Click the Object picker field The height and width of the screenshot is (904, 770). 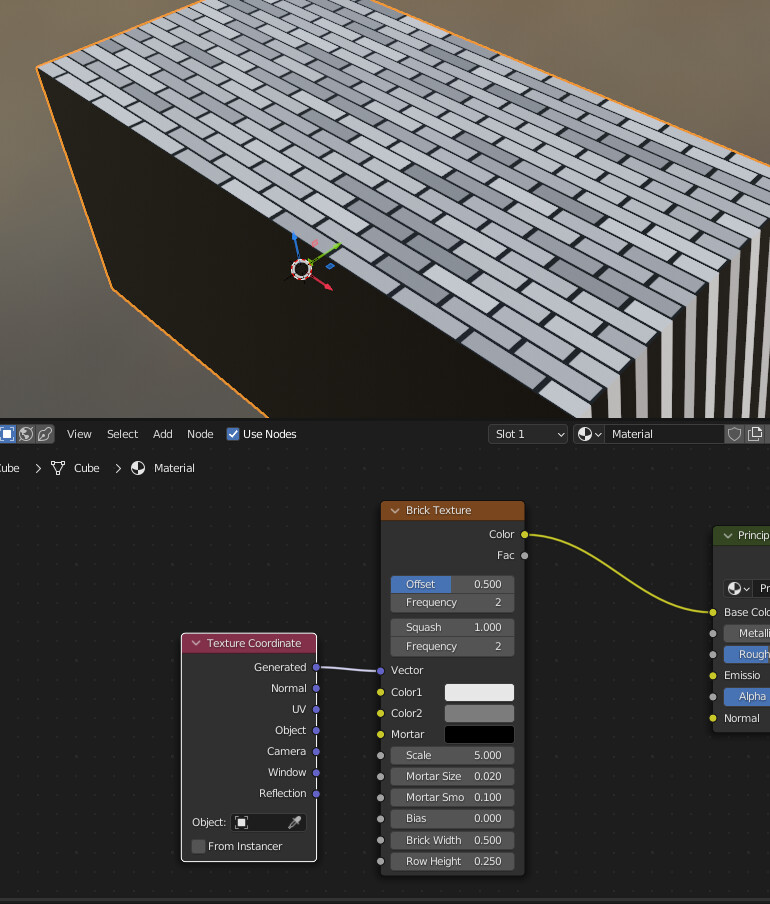pyautogui.click(x=269, y=823)
